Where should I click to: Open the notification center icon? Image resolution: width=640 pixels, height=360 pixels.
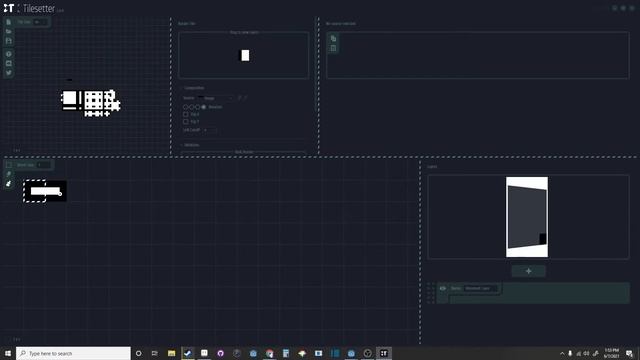[x=629, y=353]
